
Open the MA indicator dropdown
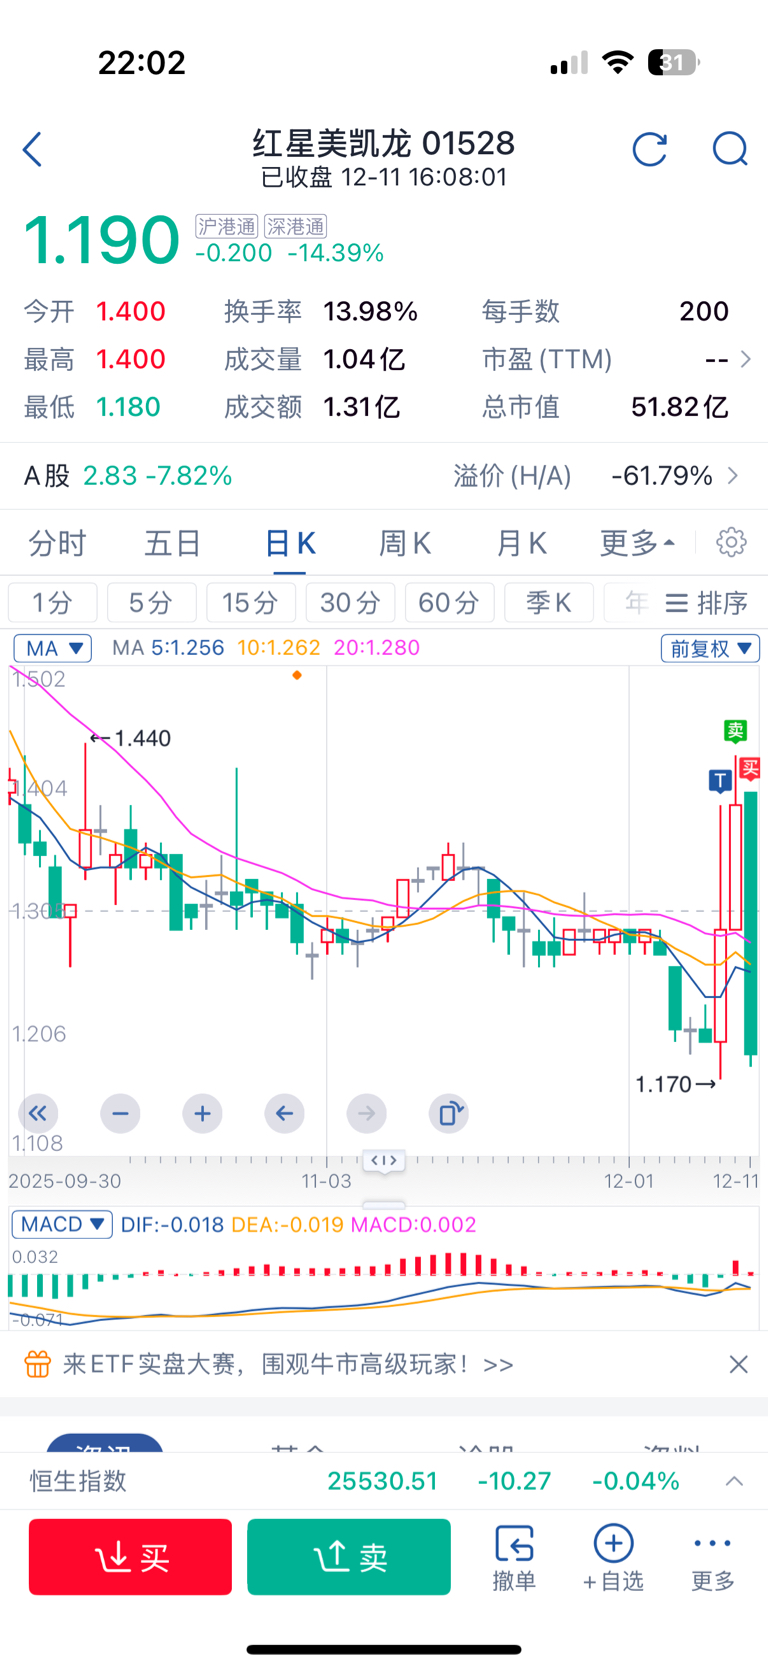tap(52, 648)
